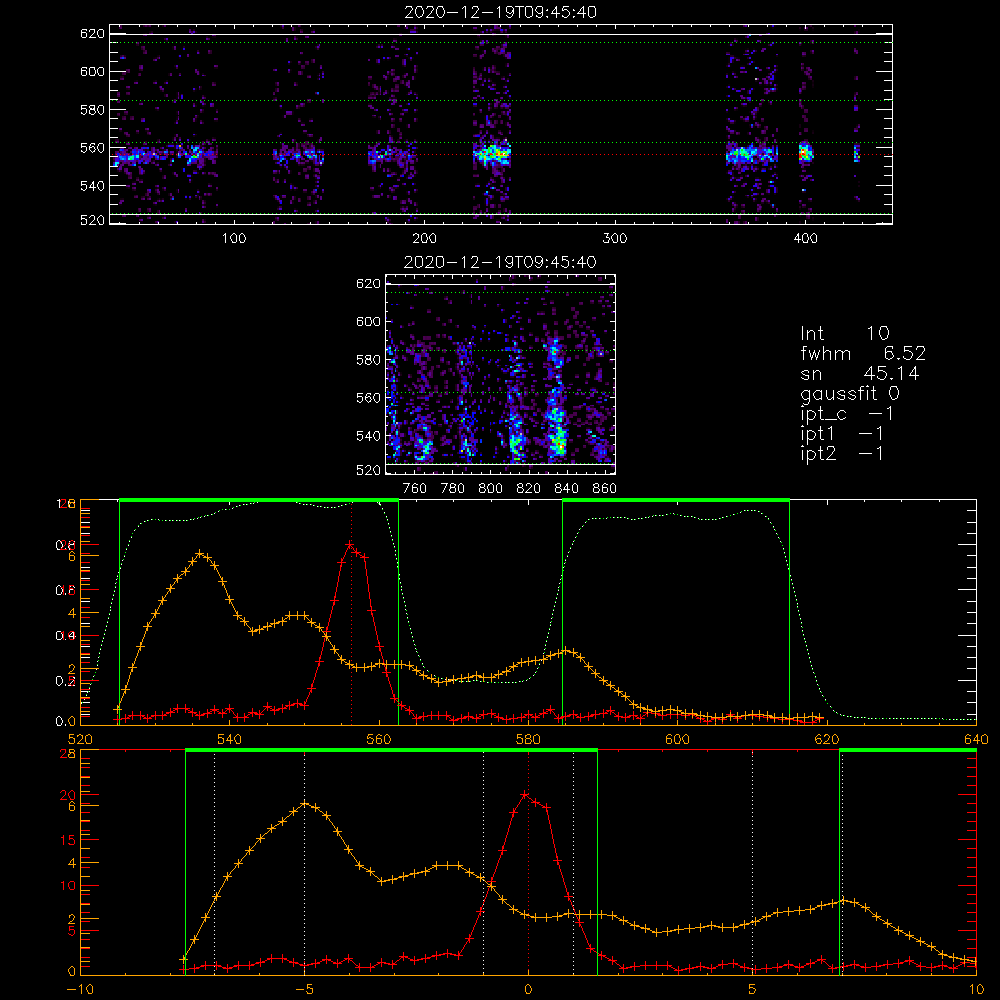The height and width of the screenshot is (1000, 1000).
Task: Select the 'Int 10' readout
Action: point(845,333)
